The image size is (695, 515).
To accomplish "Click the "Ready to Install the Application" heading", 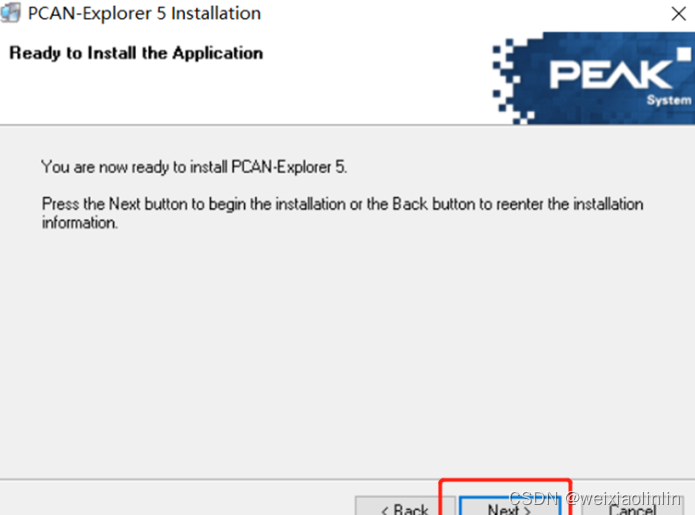I will pos(136,53).
